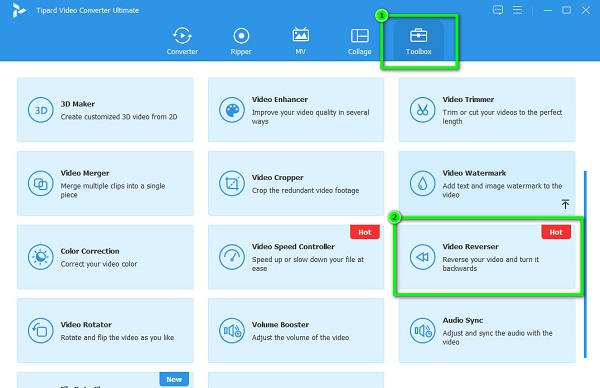Click the Video Enhancer palette icon

[232, 110]
